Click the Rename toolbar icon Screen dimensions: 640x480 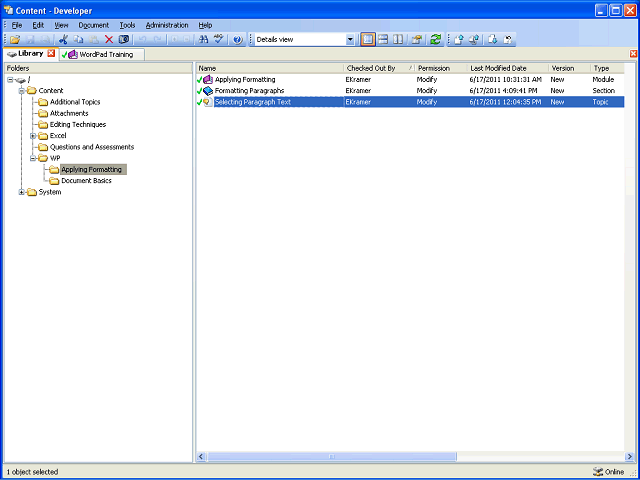click(124, 40)
